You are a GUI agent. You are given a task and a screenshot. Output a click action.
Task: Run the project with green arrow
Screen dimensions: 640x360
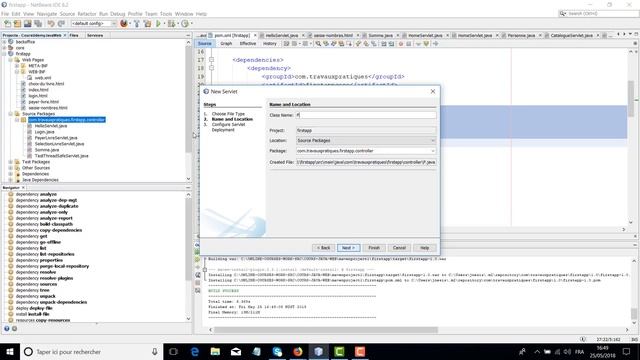click(x=158, y=24)
